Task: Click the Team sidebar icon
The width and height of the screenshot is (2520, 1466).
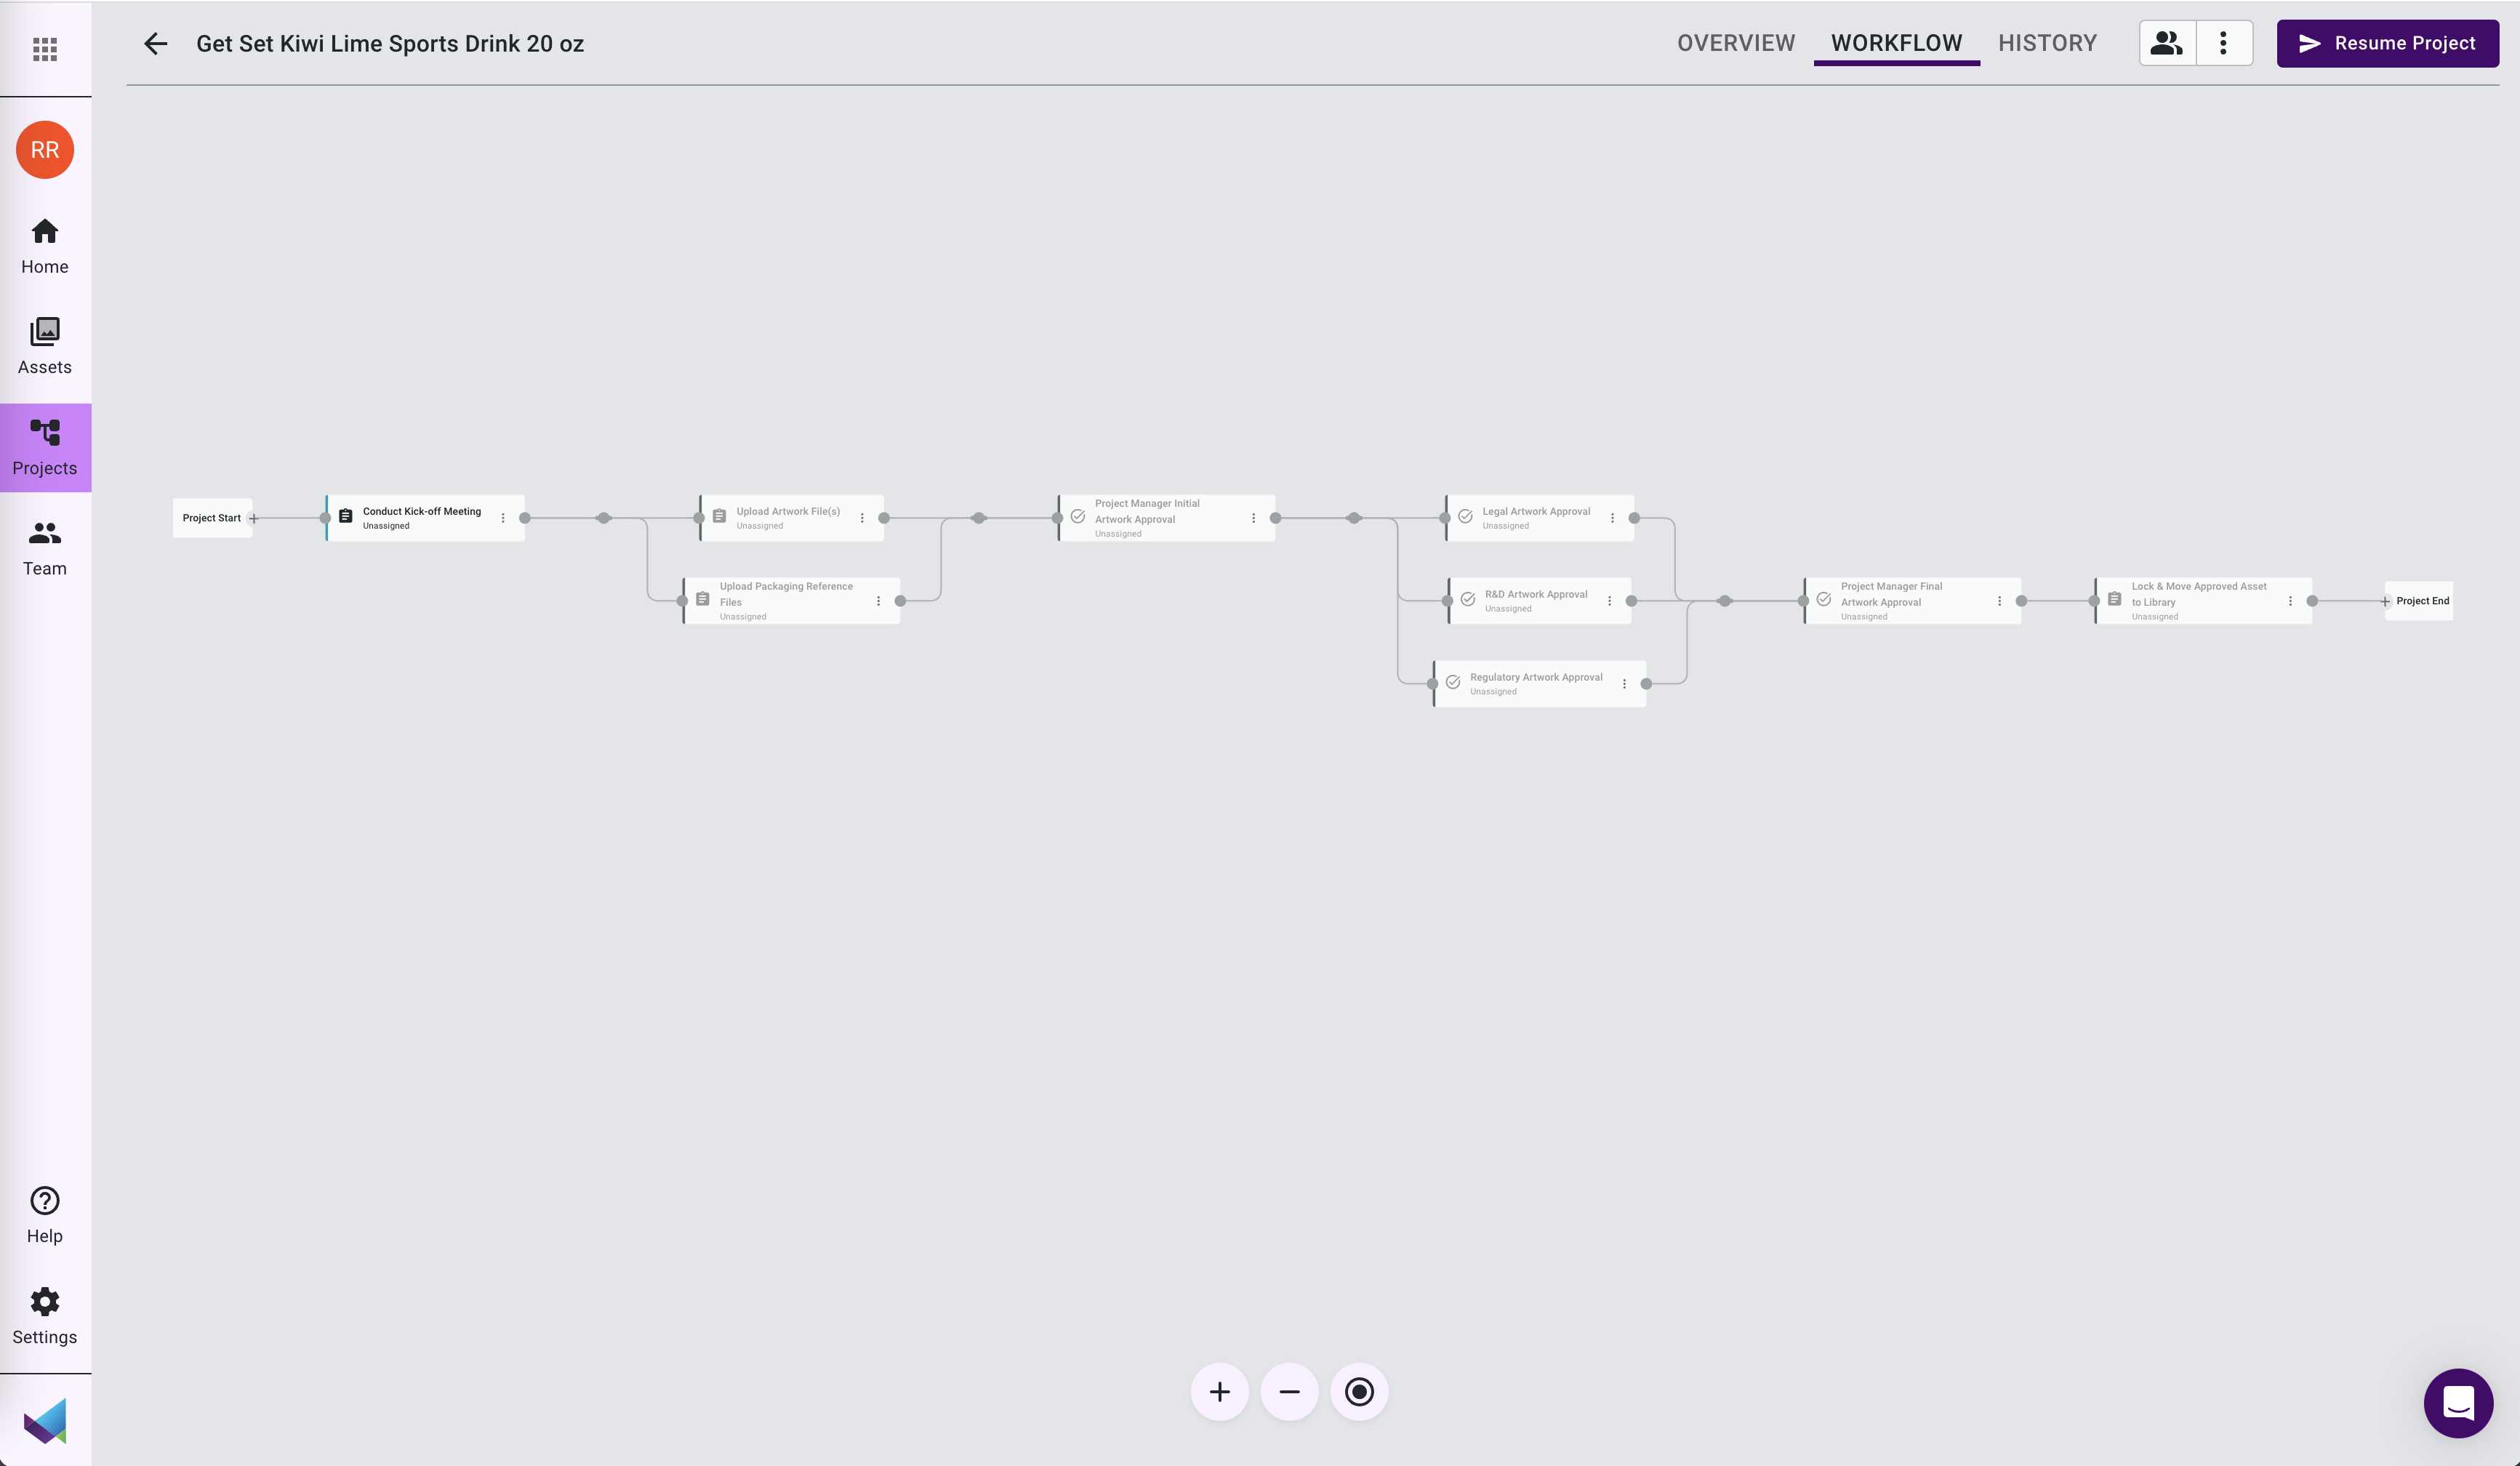Action: point(44,546)
